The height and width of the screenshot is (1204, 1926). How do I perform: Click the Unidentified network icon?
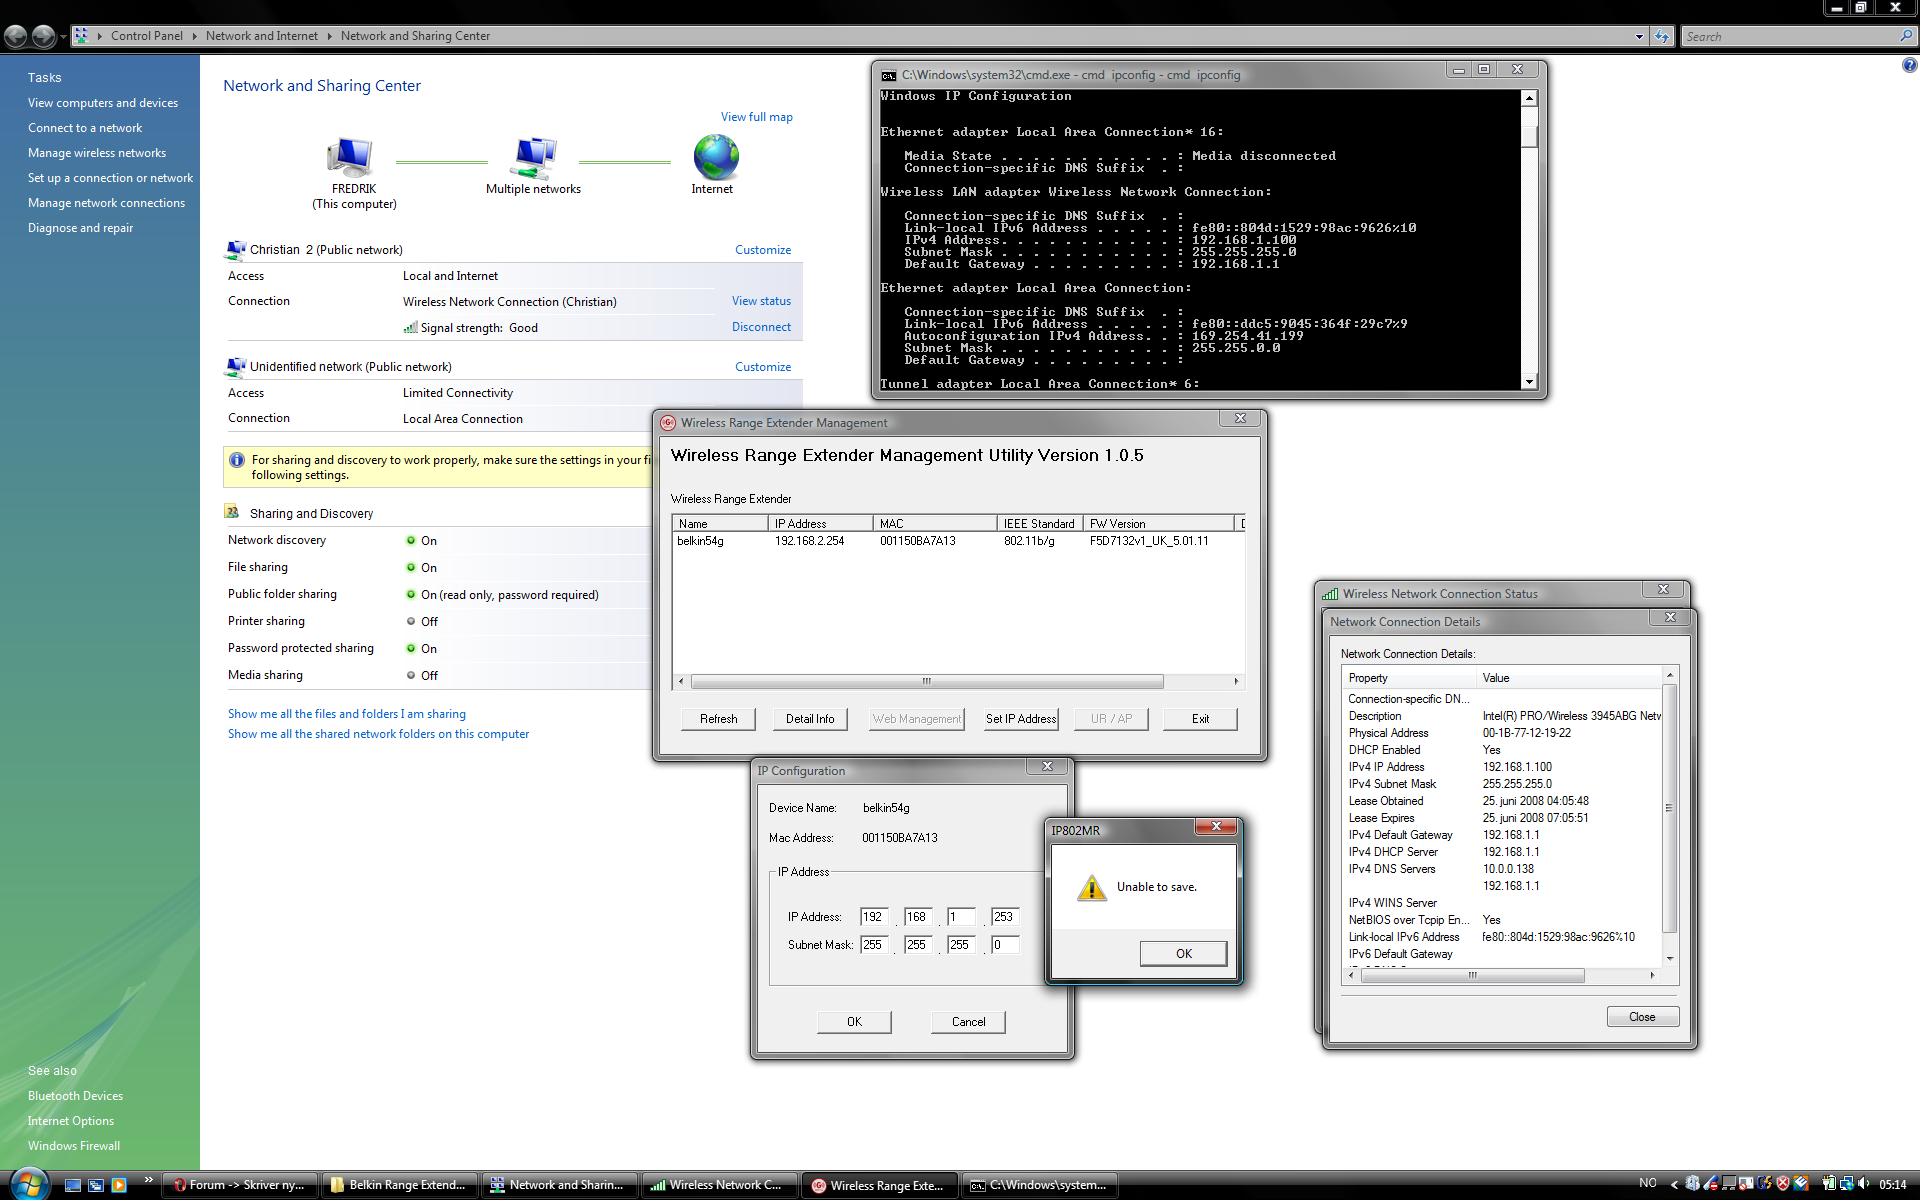[236, 368]
